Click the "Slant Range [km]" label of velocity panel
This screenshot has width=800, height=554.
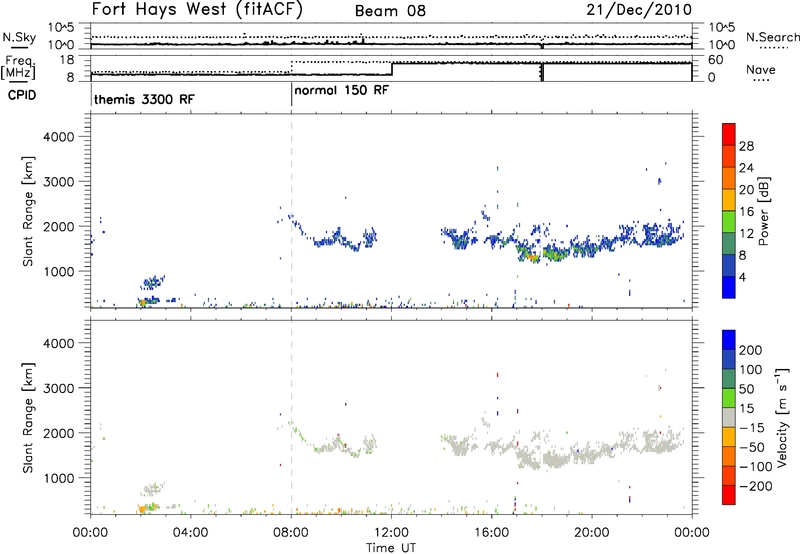pyautogui.click(x=28, y=418)
